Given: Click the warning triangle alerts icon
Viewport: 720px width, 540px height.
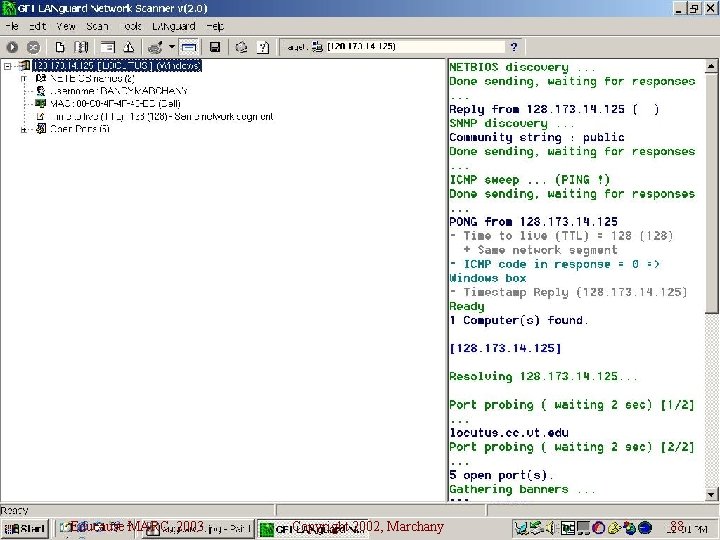Looking at the screenshot, I should coord(129,47).
